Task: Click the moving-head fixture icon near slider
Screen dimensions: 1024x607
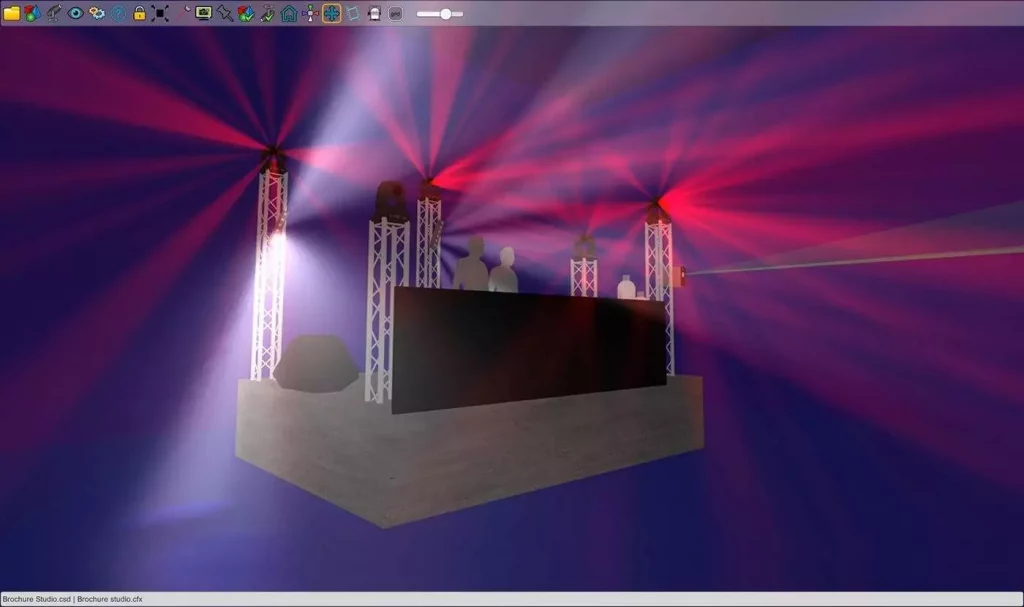Action: click(x=374, y=13)
